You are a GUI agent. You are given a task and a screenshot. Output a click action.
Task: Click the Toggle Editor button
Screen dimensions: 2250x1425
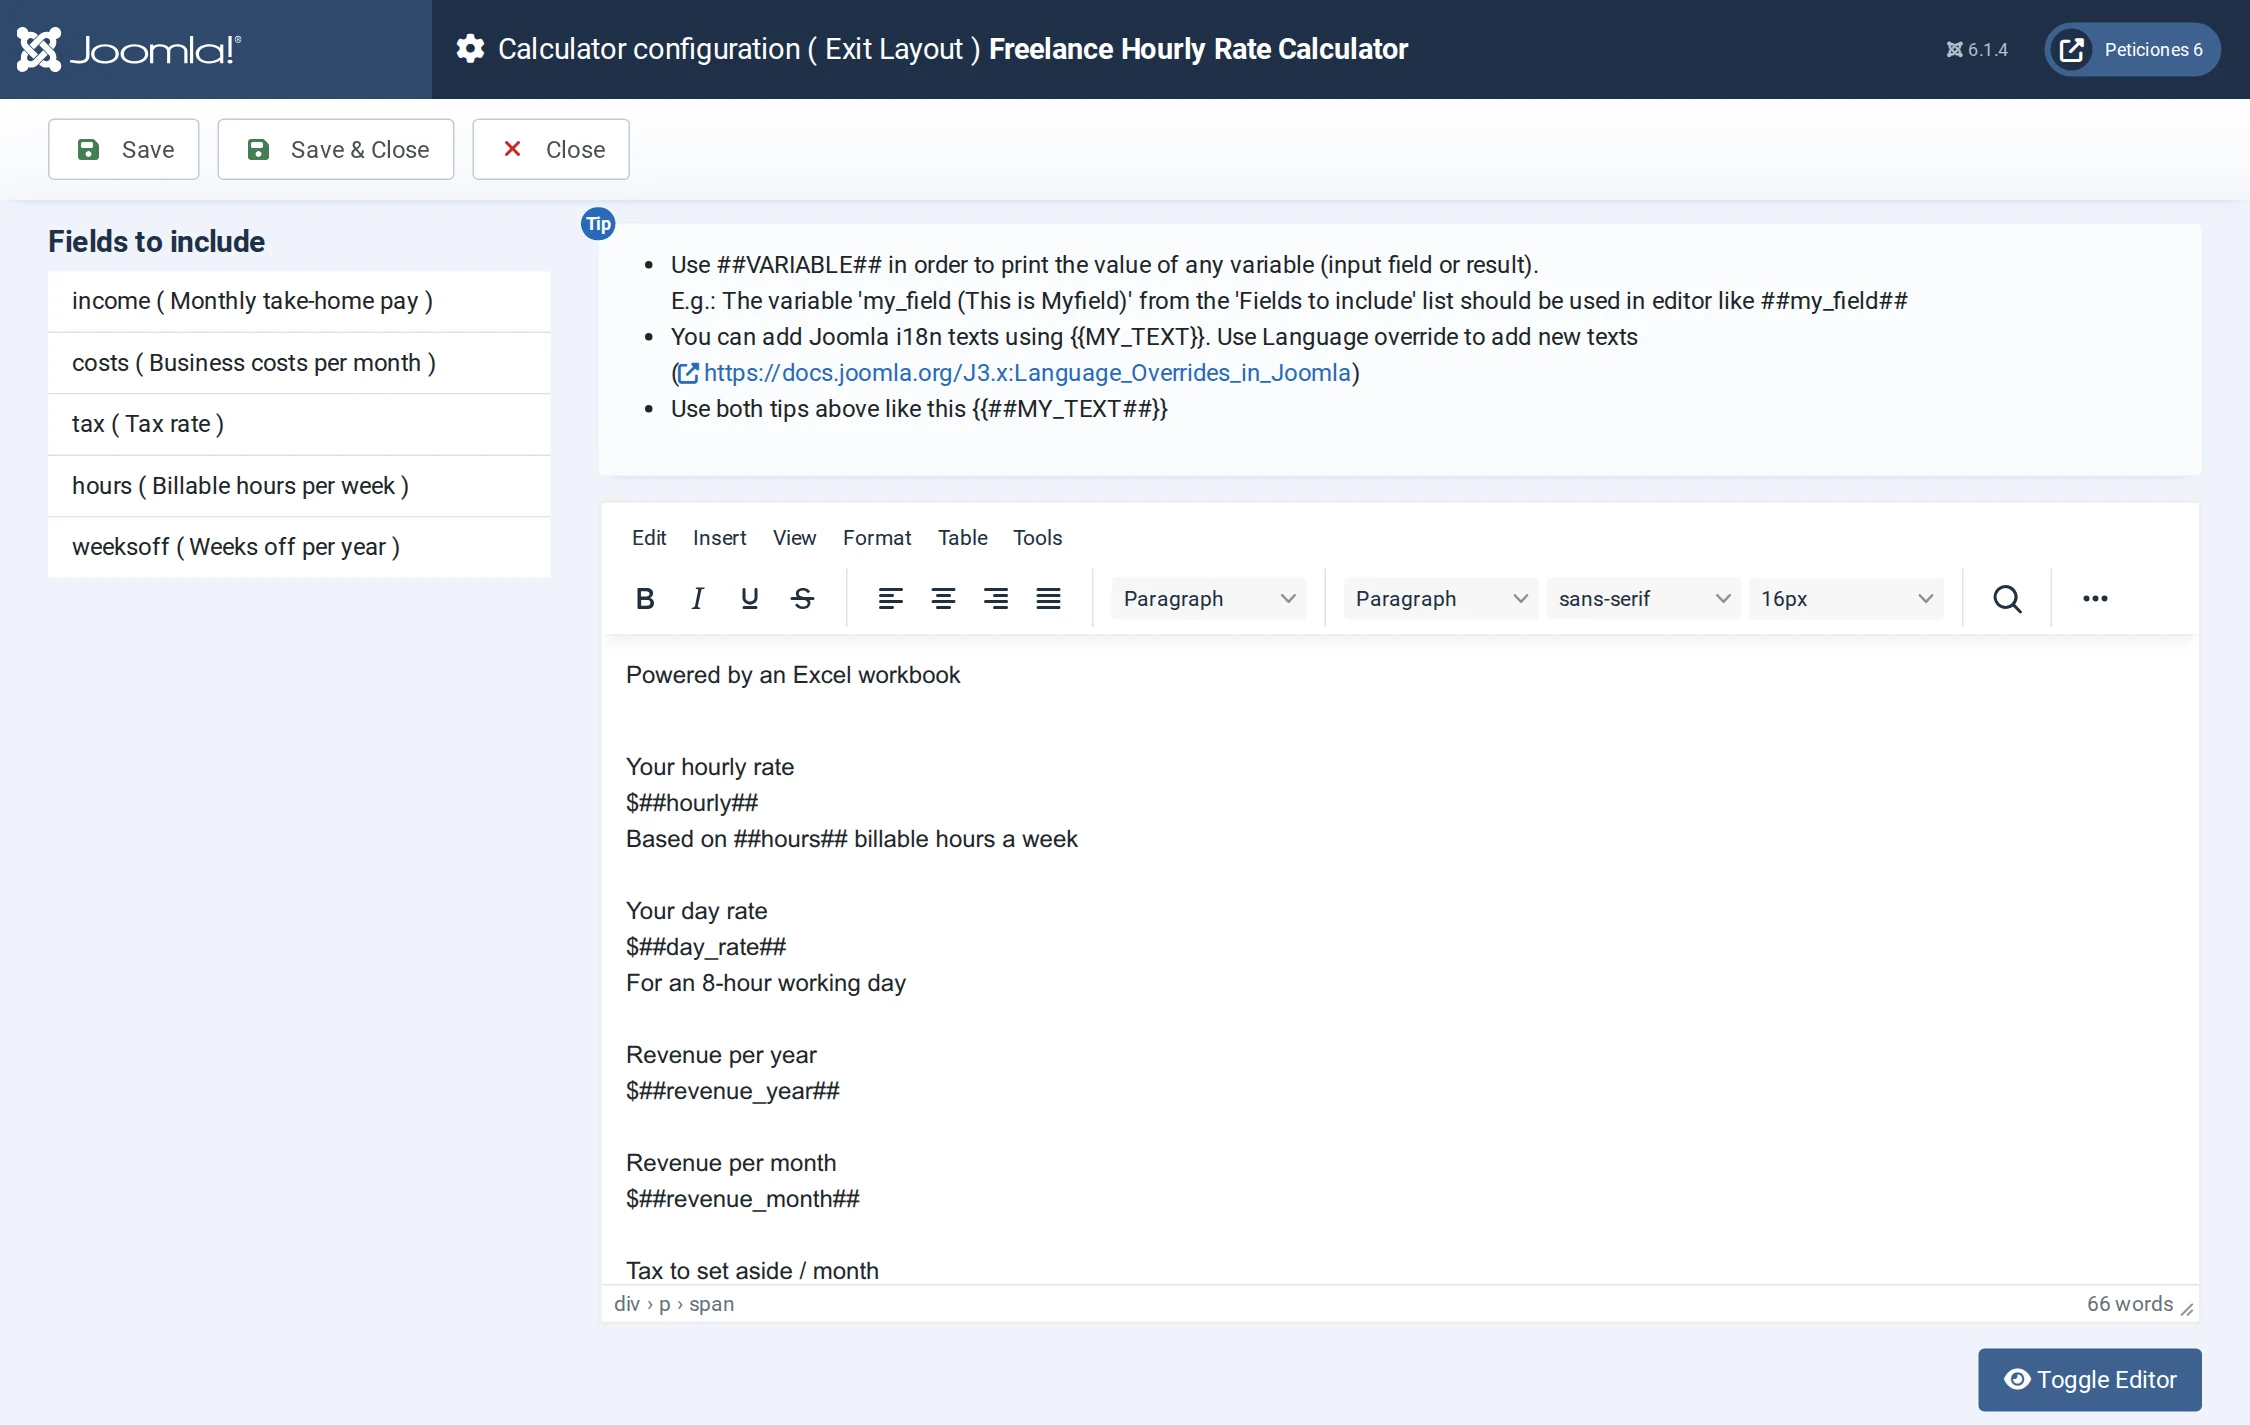(2090, 1380)
